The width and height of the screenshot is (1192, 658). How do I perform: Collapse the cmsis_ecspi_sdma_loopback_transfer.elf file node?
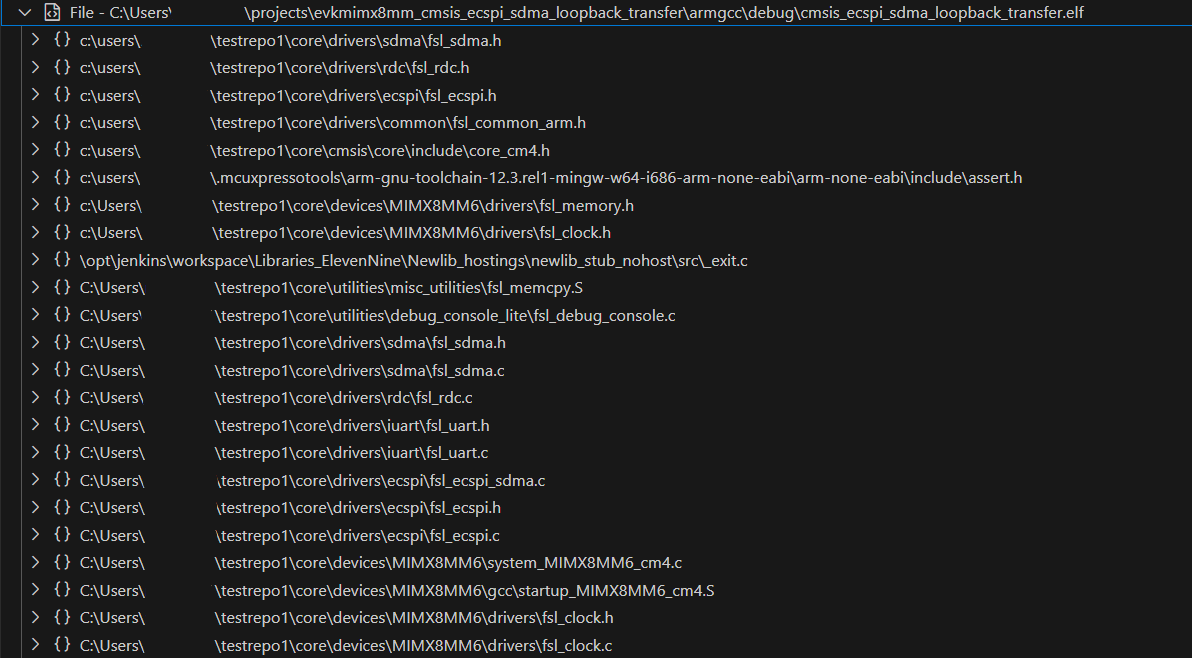(26, 13)
